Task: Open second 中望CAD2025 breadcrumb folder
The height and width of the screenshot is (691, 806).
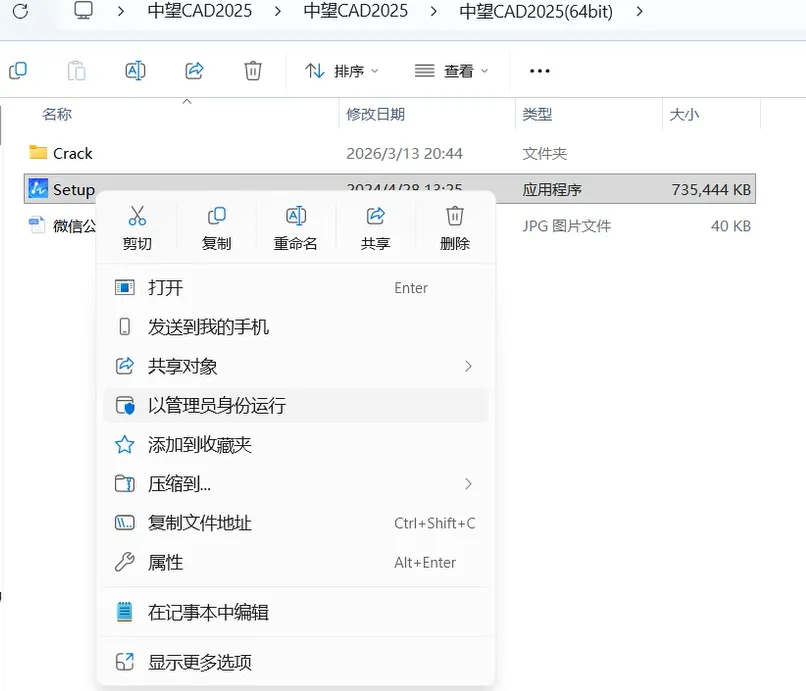Action: (356, 11)
